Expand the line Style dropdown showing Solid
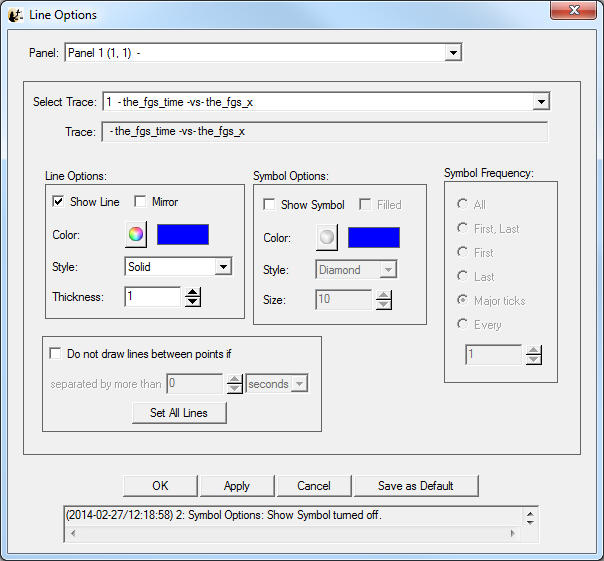 [x=223, y=267]
